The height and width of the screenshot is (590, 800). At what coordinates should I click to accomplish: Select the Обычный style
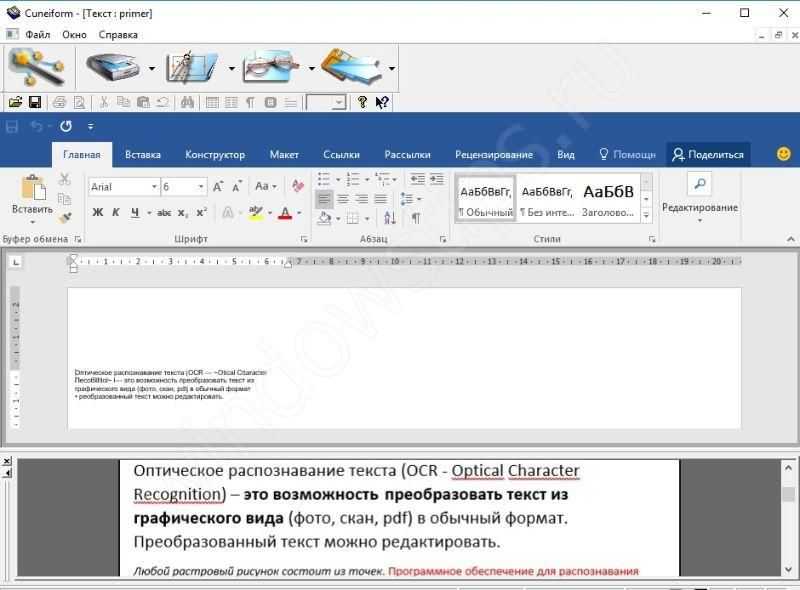click(x=486, y=200)
